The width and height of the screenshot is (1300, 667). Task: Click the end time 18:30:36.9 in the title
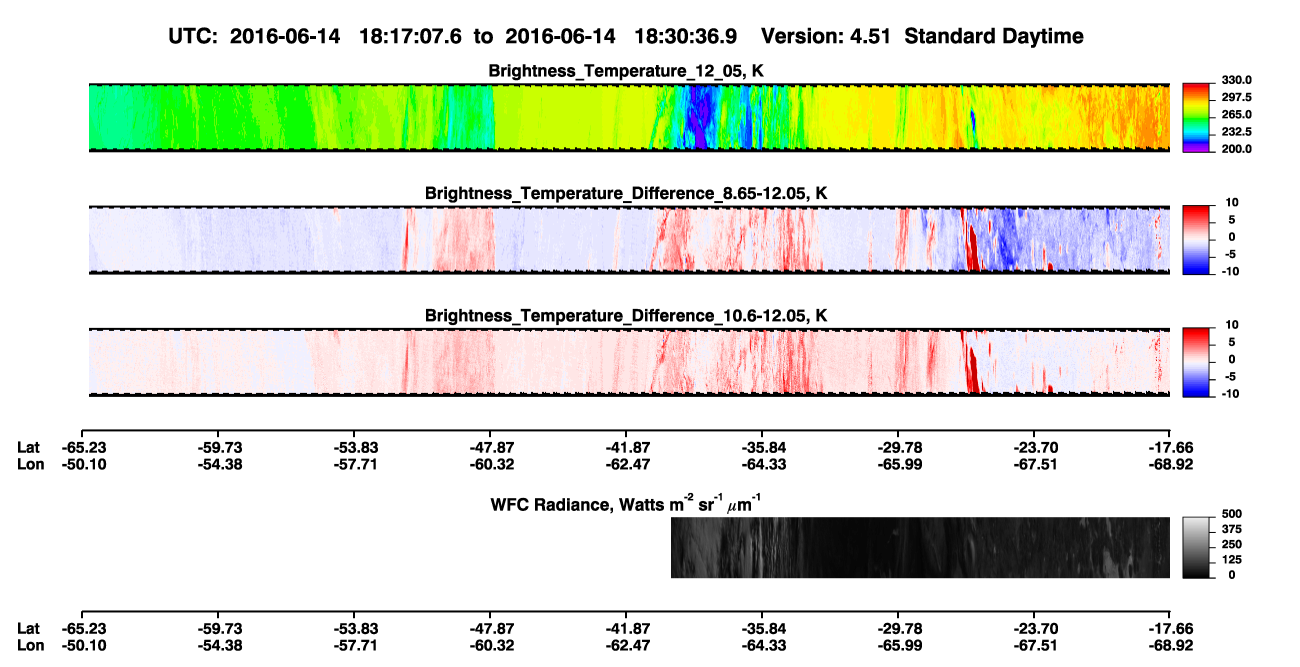click(x=685, y=36)
